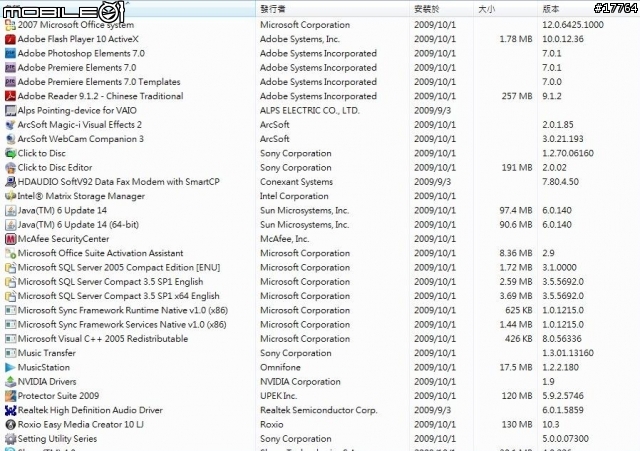Image resolution: width=640 pixels, height=451 pixels.
Task: Select Adobe Premiere Elements 7.0 Templates icon
Action: tap(10, 82)
